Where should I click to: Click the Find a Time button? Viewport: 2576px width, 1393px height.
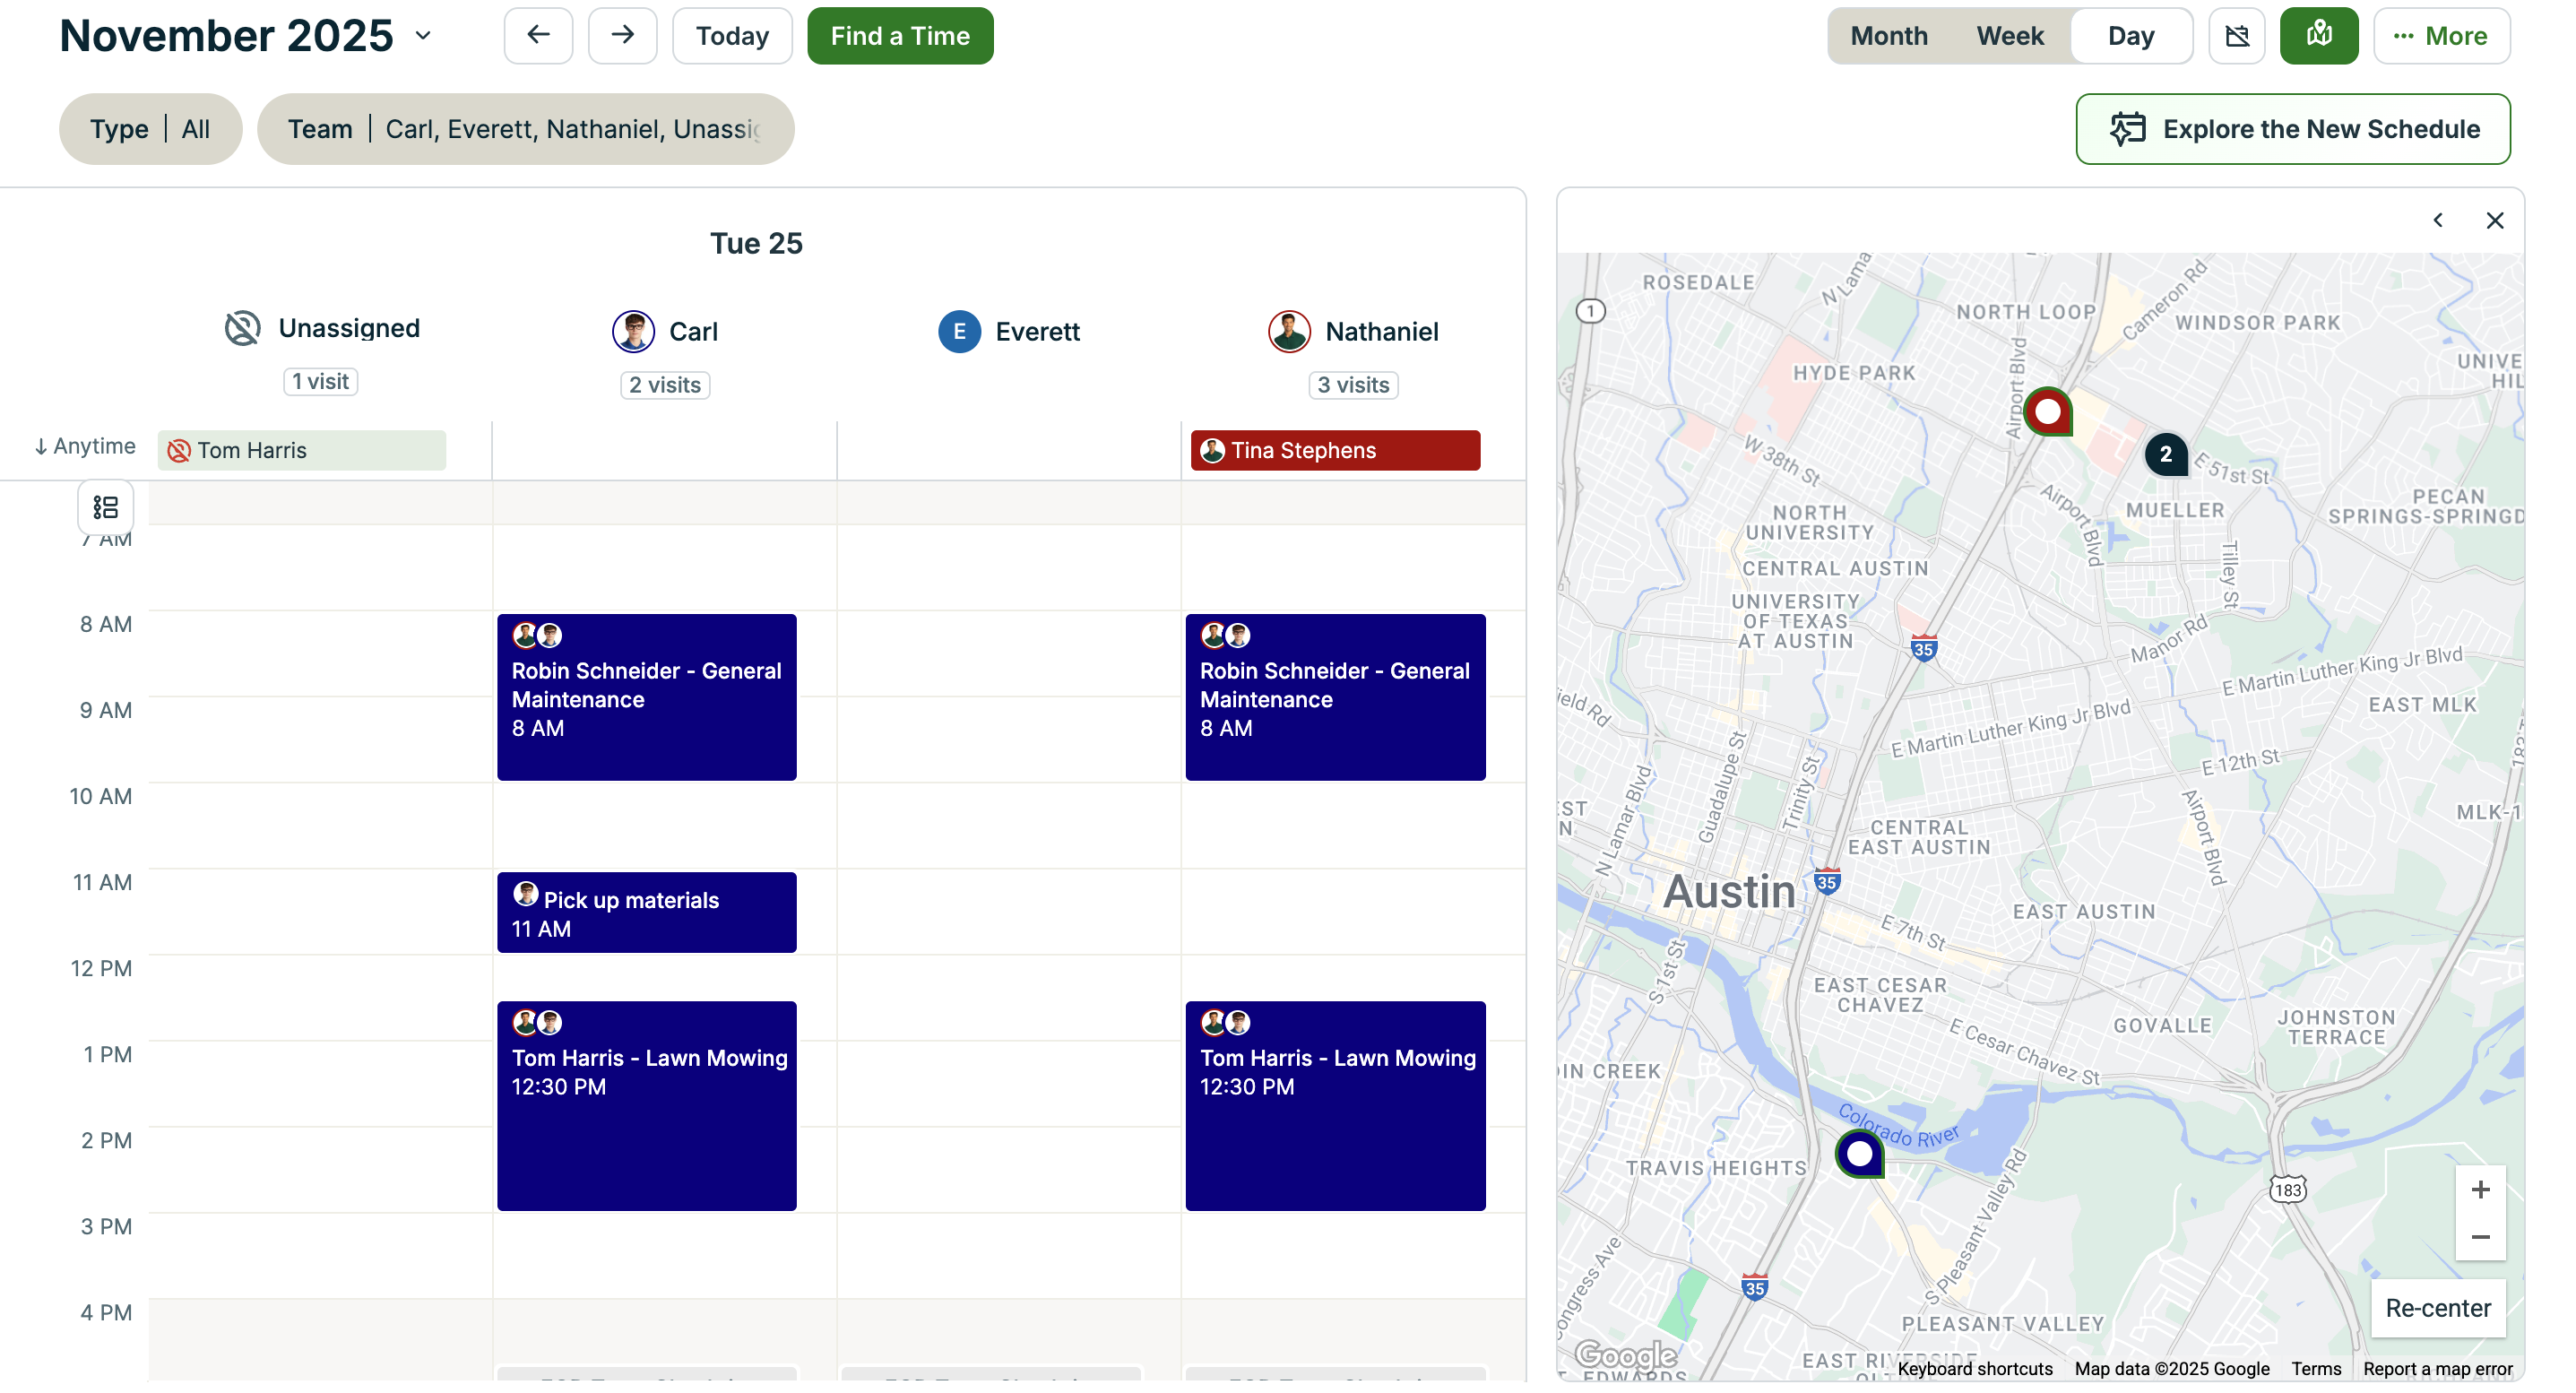click(899, 36)
